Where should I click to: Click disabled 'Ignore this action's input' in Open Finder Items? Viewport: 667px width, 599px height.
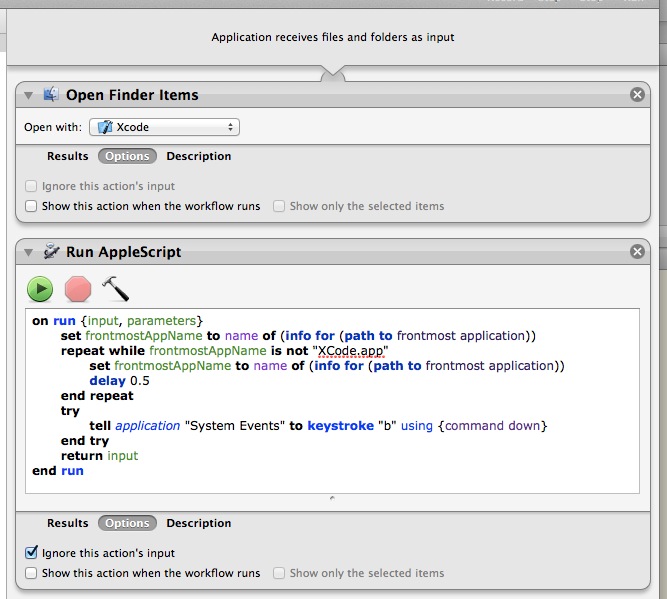point(31,186)
